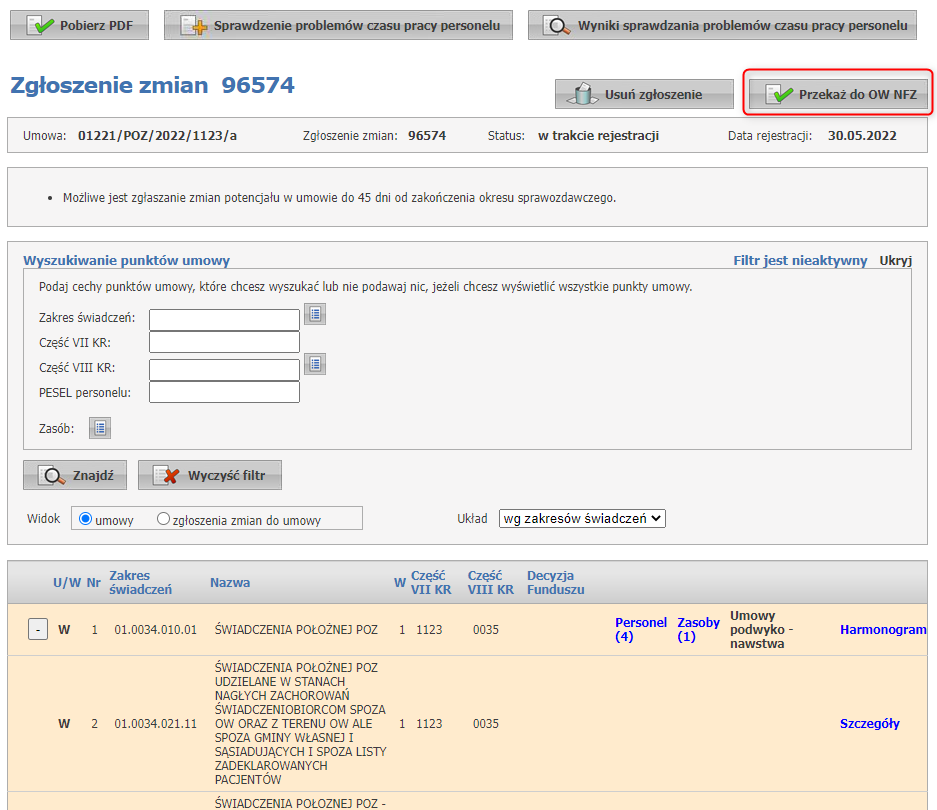Open Harmonogram link for row 1
This screenshot has width=937, height=810.
[x=883, y=630]
